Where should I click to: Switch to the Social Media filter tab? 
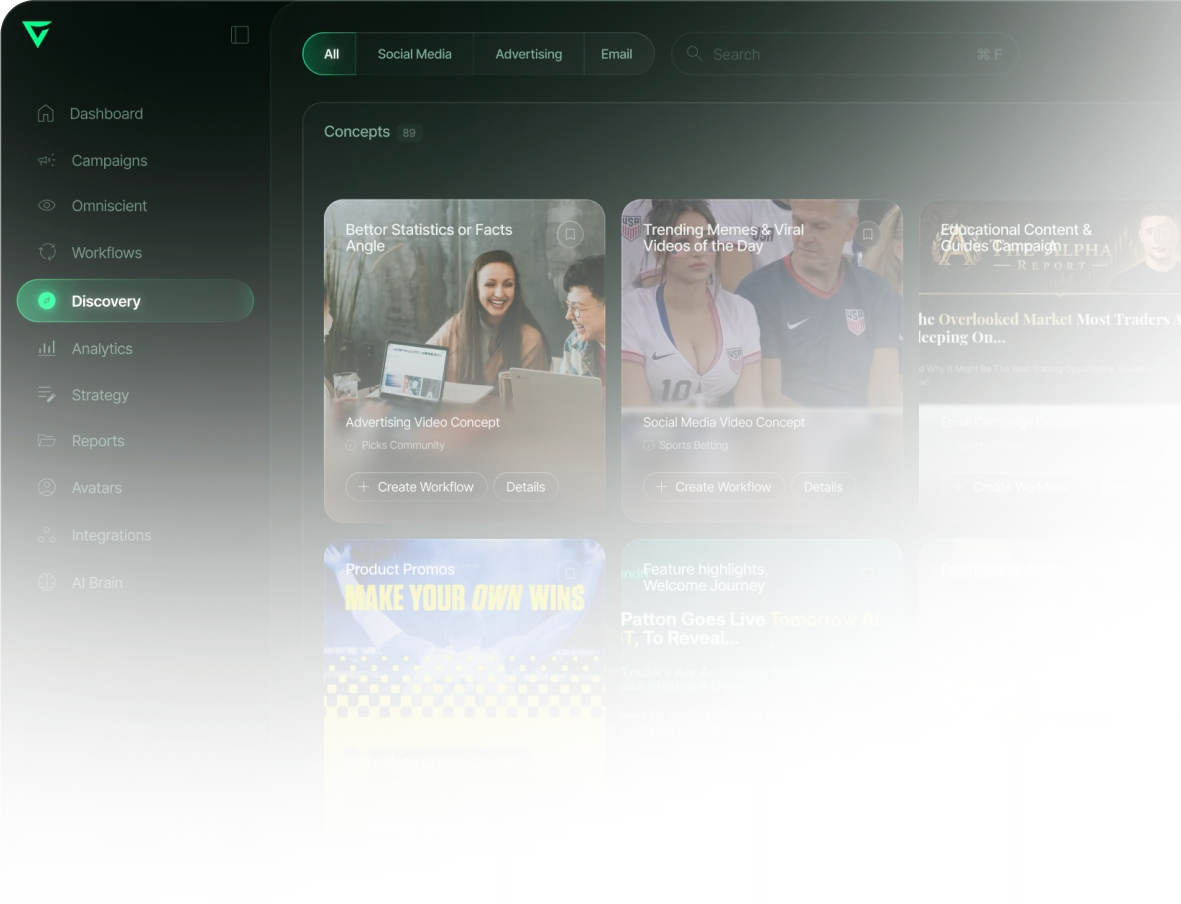pyautogui.click(x=414, y=53)
